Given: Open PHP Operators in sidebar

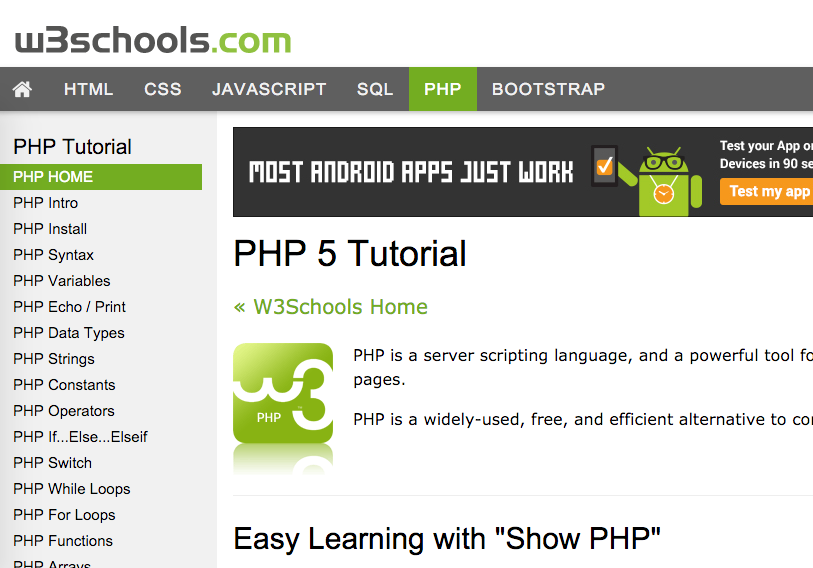Looking at the screenshot, I should (x=64, y=410).
